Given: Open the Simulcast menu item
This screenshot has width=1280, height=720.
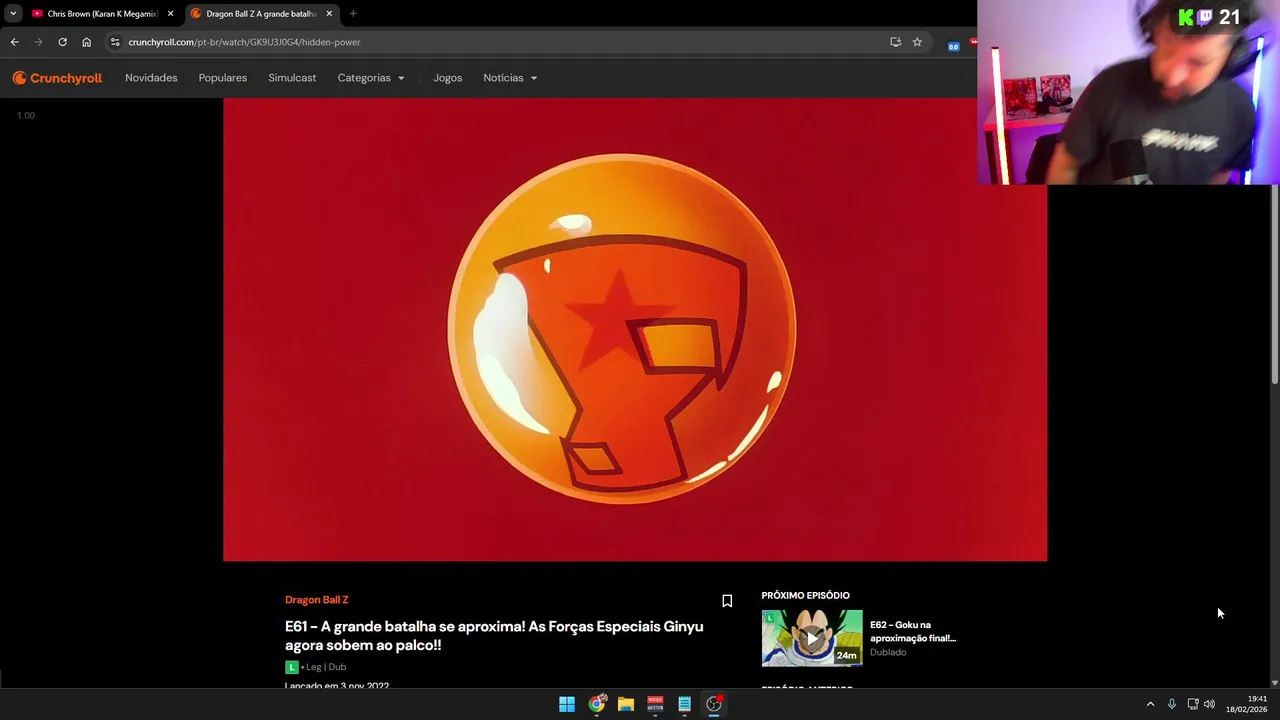Looking at the screenshot, I should [x=292, y=78].
